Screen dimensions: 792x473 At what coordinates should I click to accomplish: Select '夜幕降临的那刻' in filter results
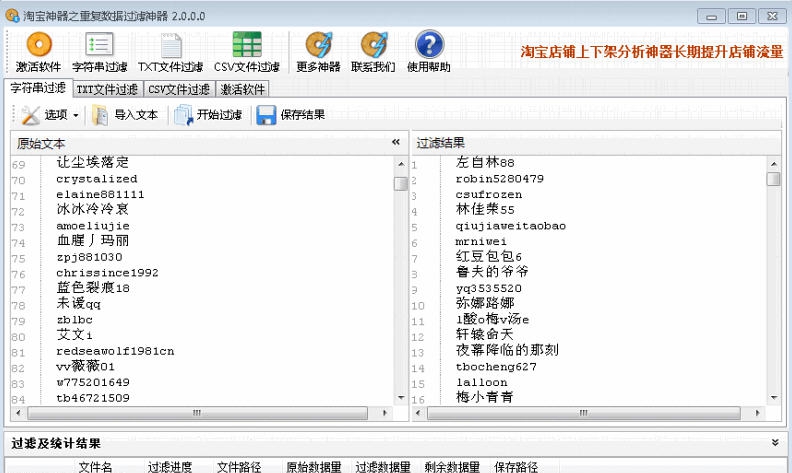click(x=507, y=350)
